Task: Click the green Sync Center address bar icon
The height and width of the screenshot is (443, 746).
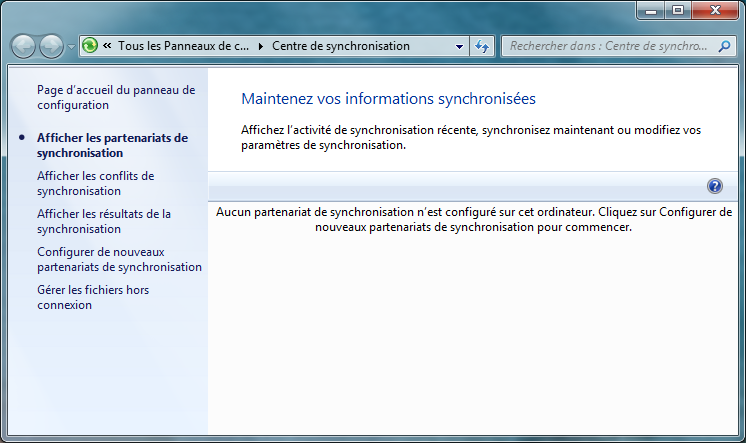Action: [90, 46]
